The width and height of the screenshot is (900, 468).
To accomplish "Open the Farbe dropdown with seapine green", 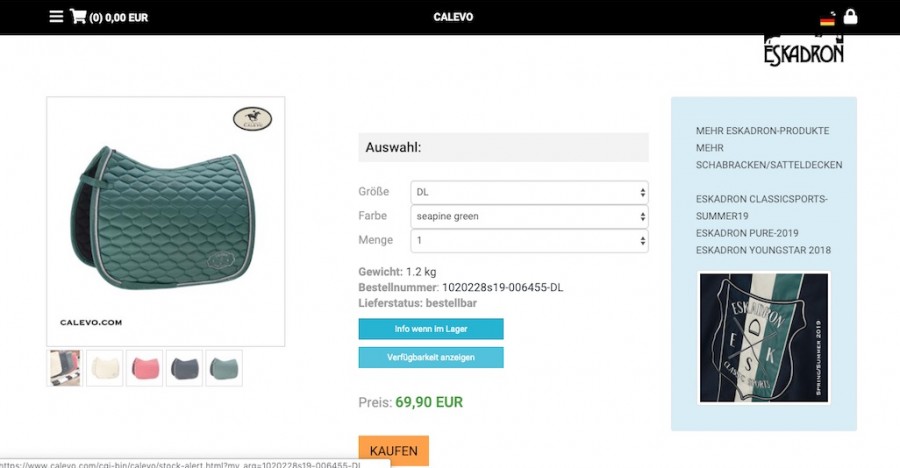I will 529,216.
